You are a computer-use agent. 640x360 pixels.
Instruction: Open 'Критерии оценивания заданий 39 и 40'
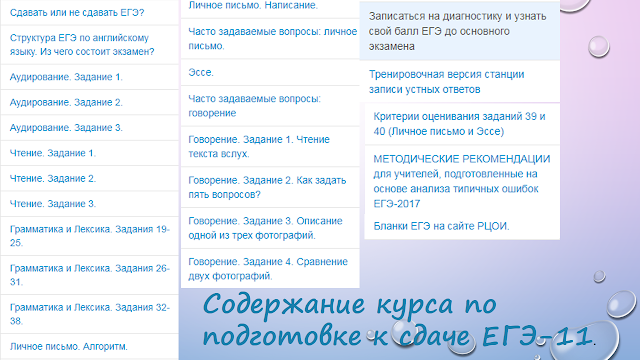459,124
